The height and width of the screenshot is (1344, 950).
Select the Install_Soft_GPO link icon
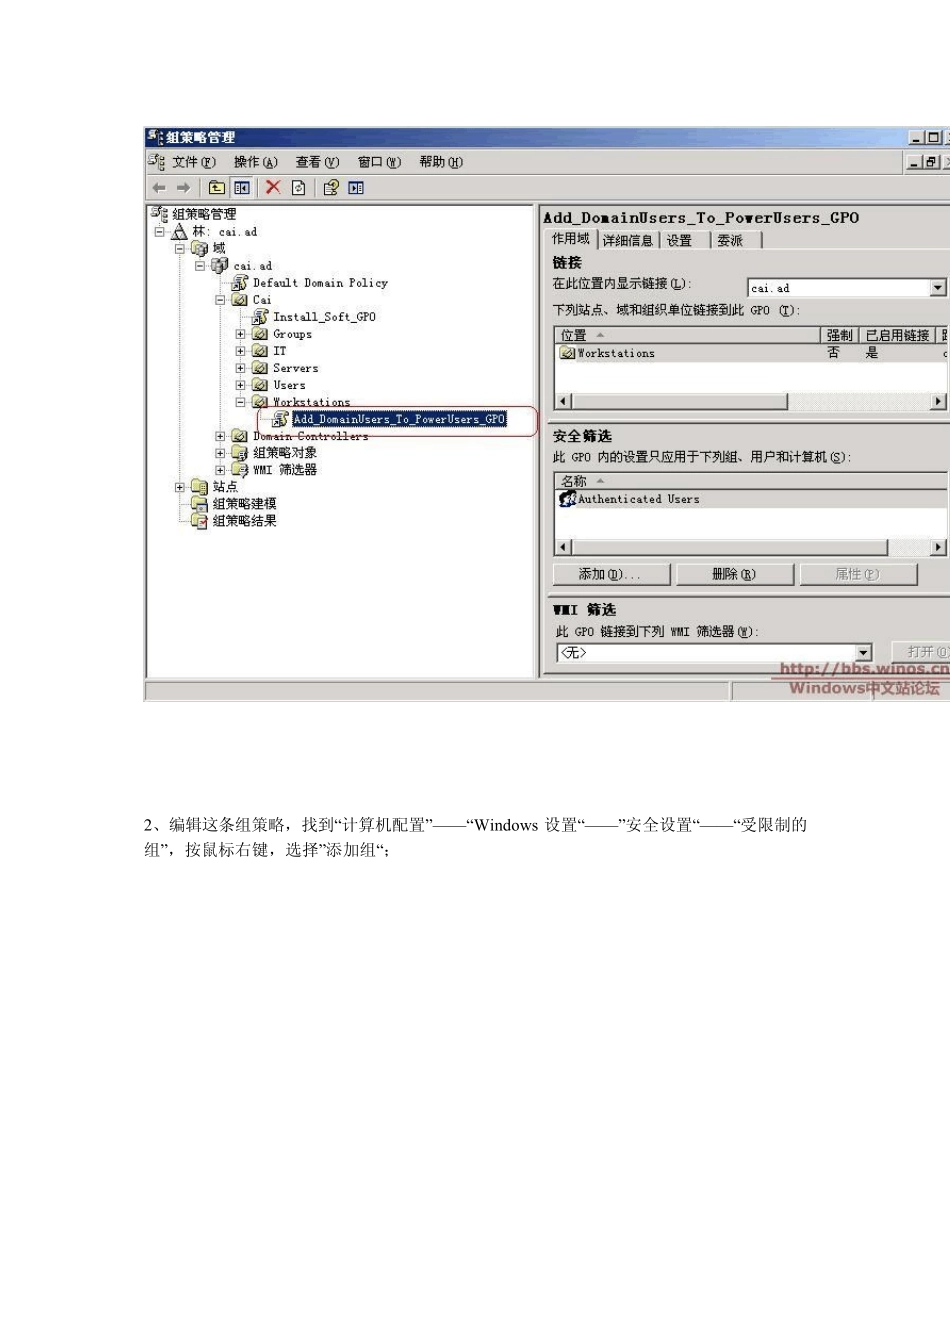[x=260, y=317]
